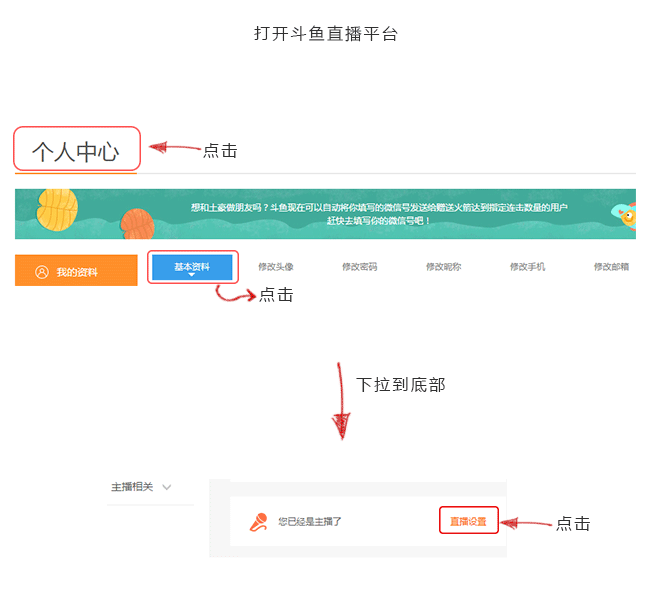652x592 pixels.
Task: Select the orange 我的资料 sidebar button
Action: click(76, 270)
